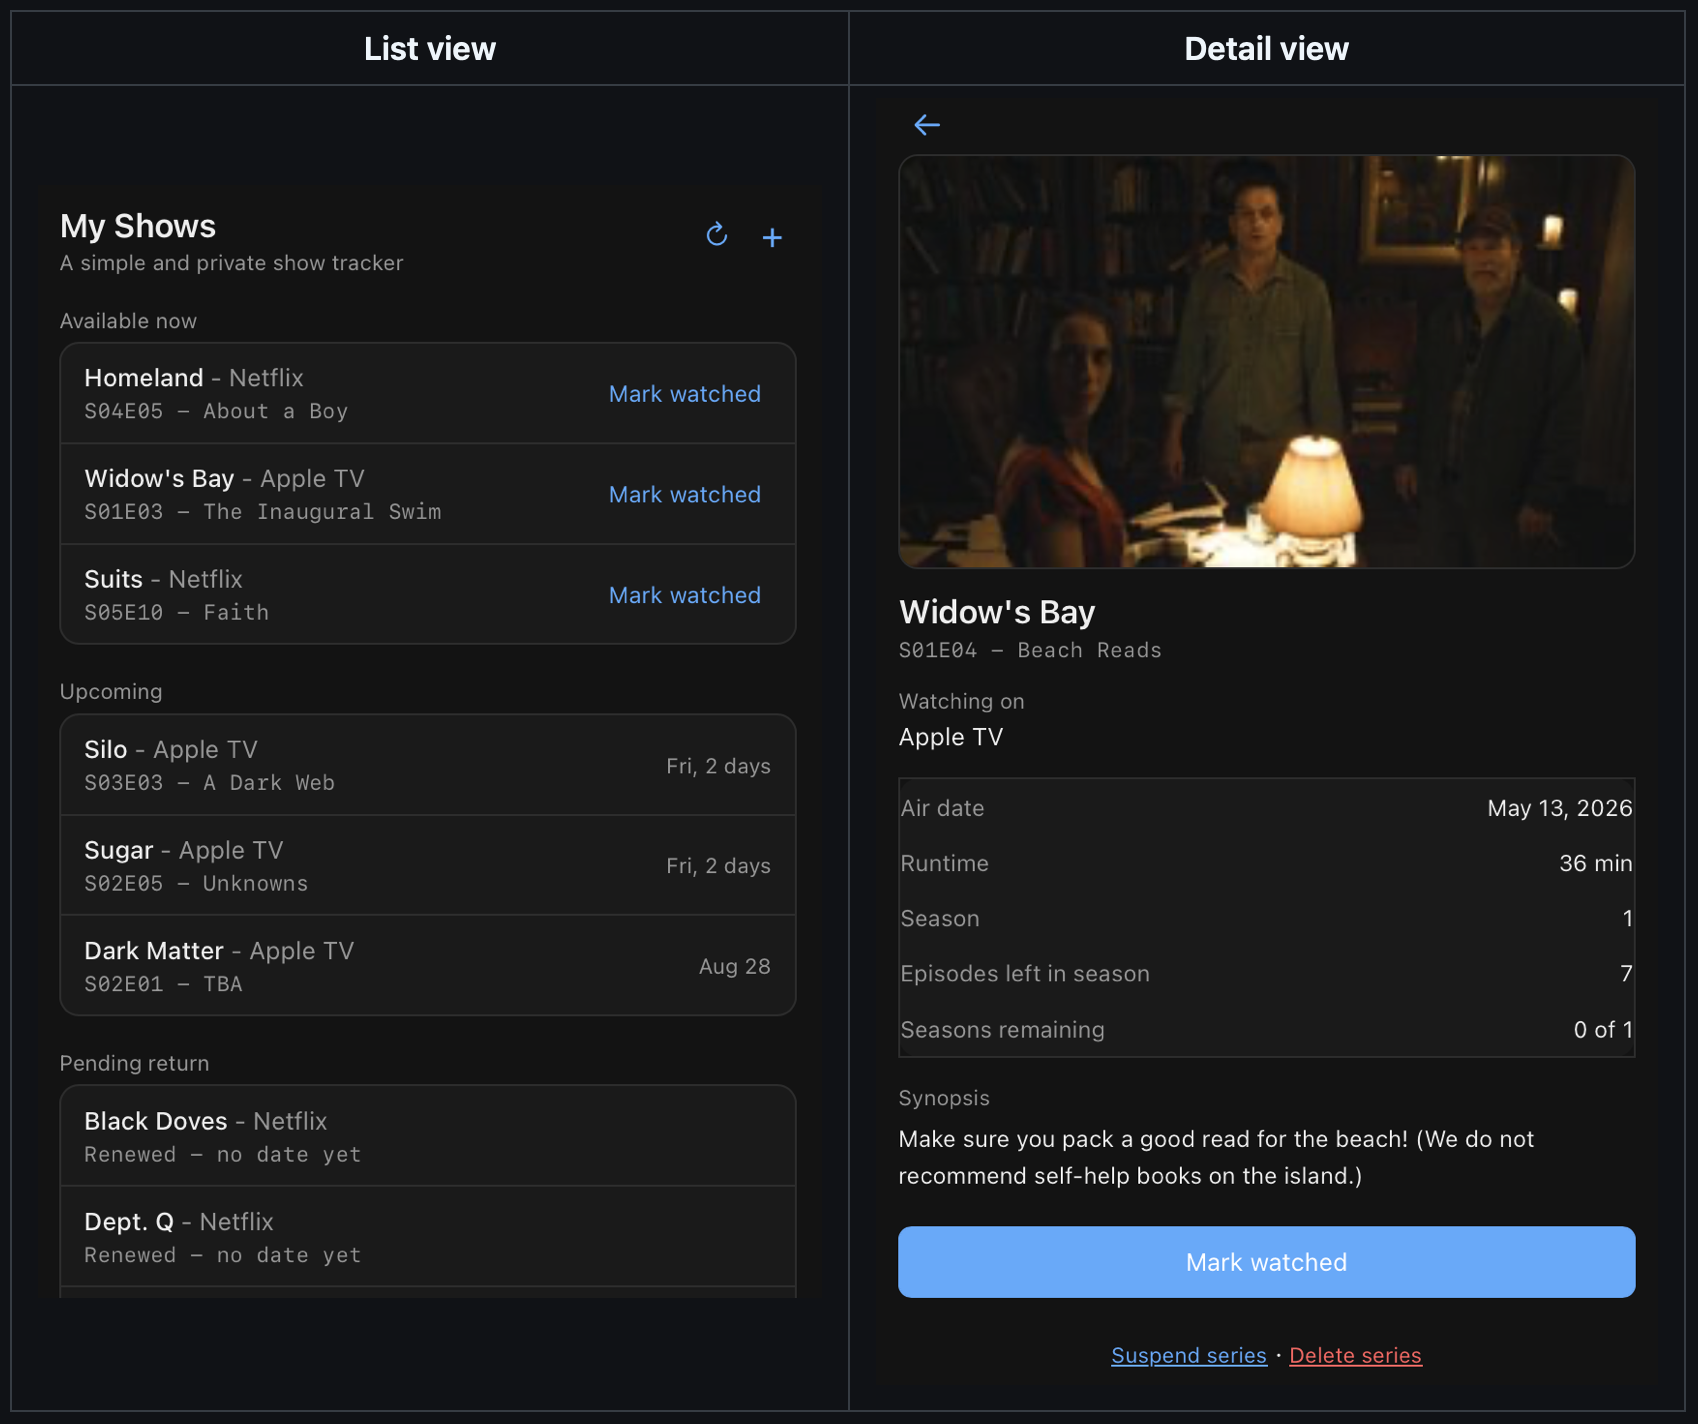
Task: Open the Silo upcoming show row
Action: (x=428, y=766)
